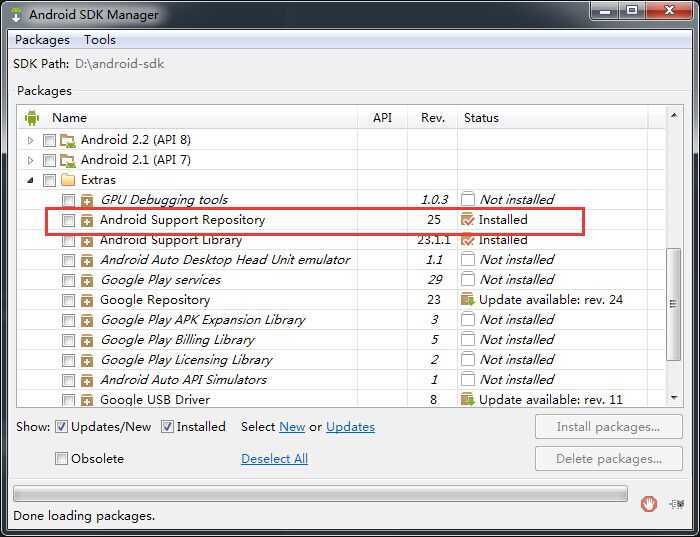Check the Google Play Licensing Library checkbox
The image size is (700, 537).
point(68,360)
